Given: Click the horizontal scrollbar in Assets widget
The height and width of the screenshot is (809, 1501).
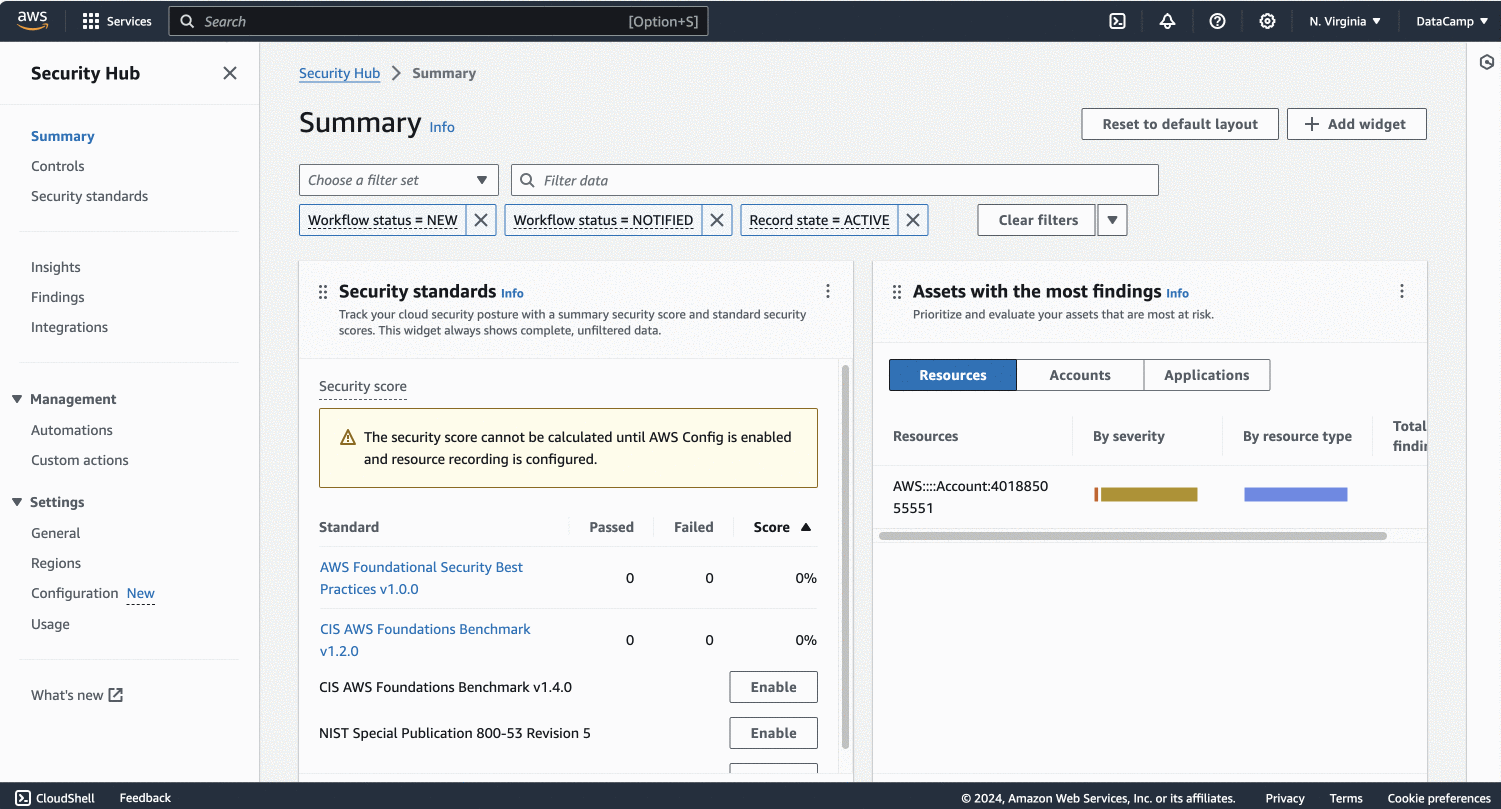Looking at the screenshot, I should click(x=1133, y=536).
